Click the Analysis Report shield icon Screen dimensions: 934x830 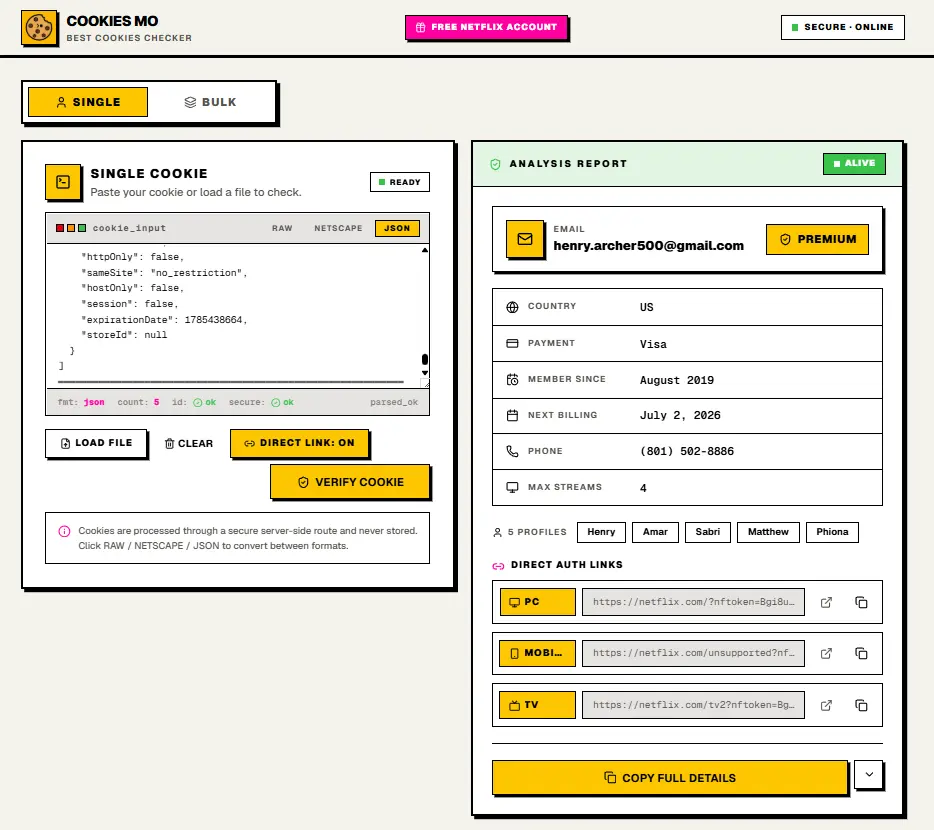click(495, 164)
